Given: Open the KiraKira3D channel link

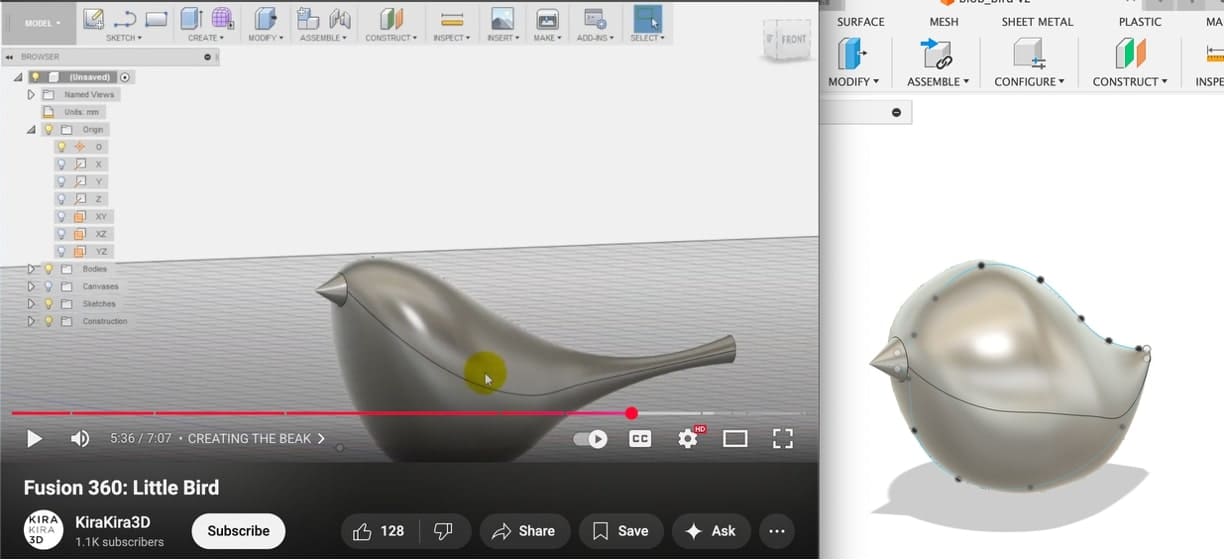Looking at the screenshot, I should [113, 523].
